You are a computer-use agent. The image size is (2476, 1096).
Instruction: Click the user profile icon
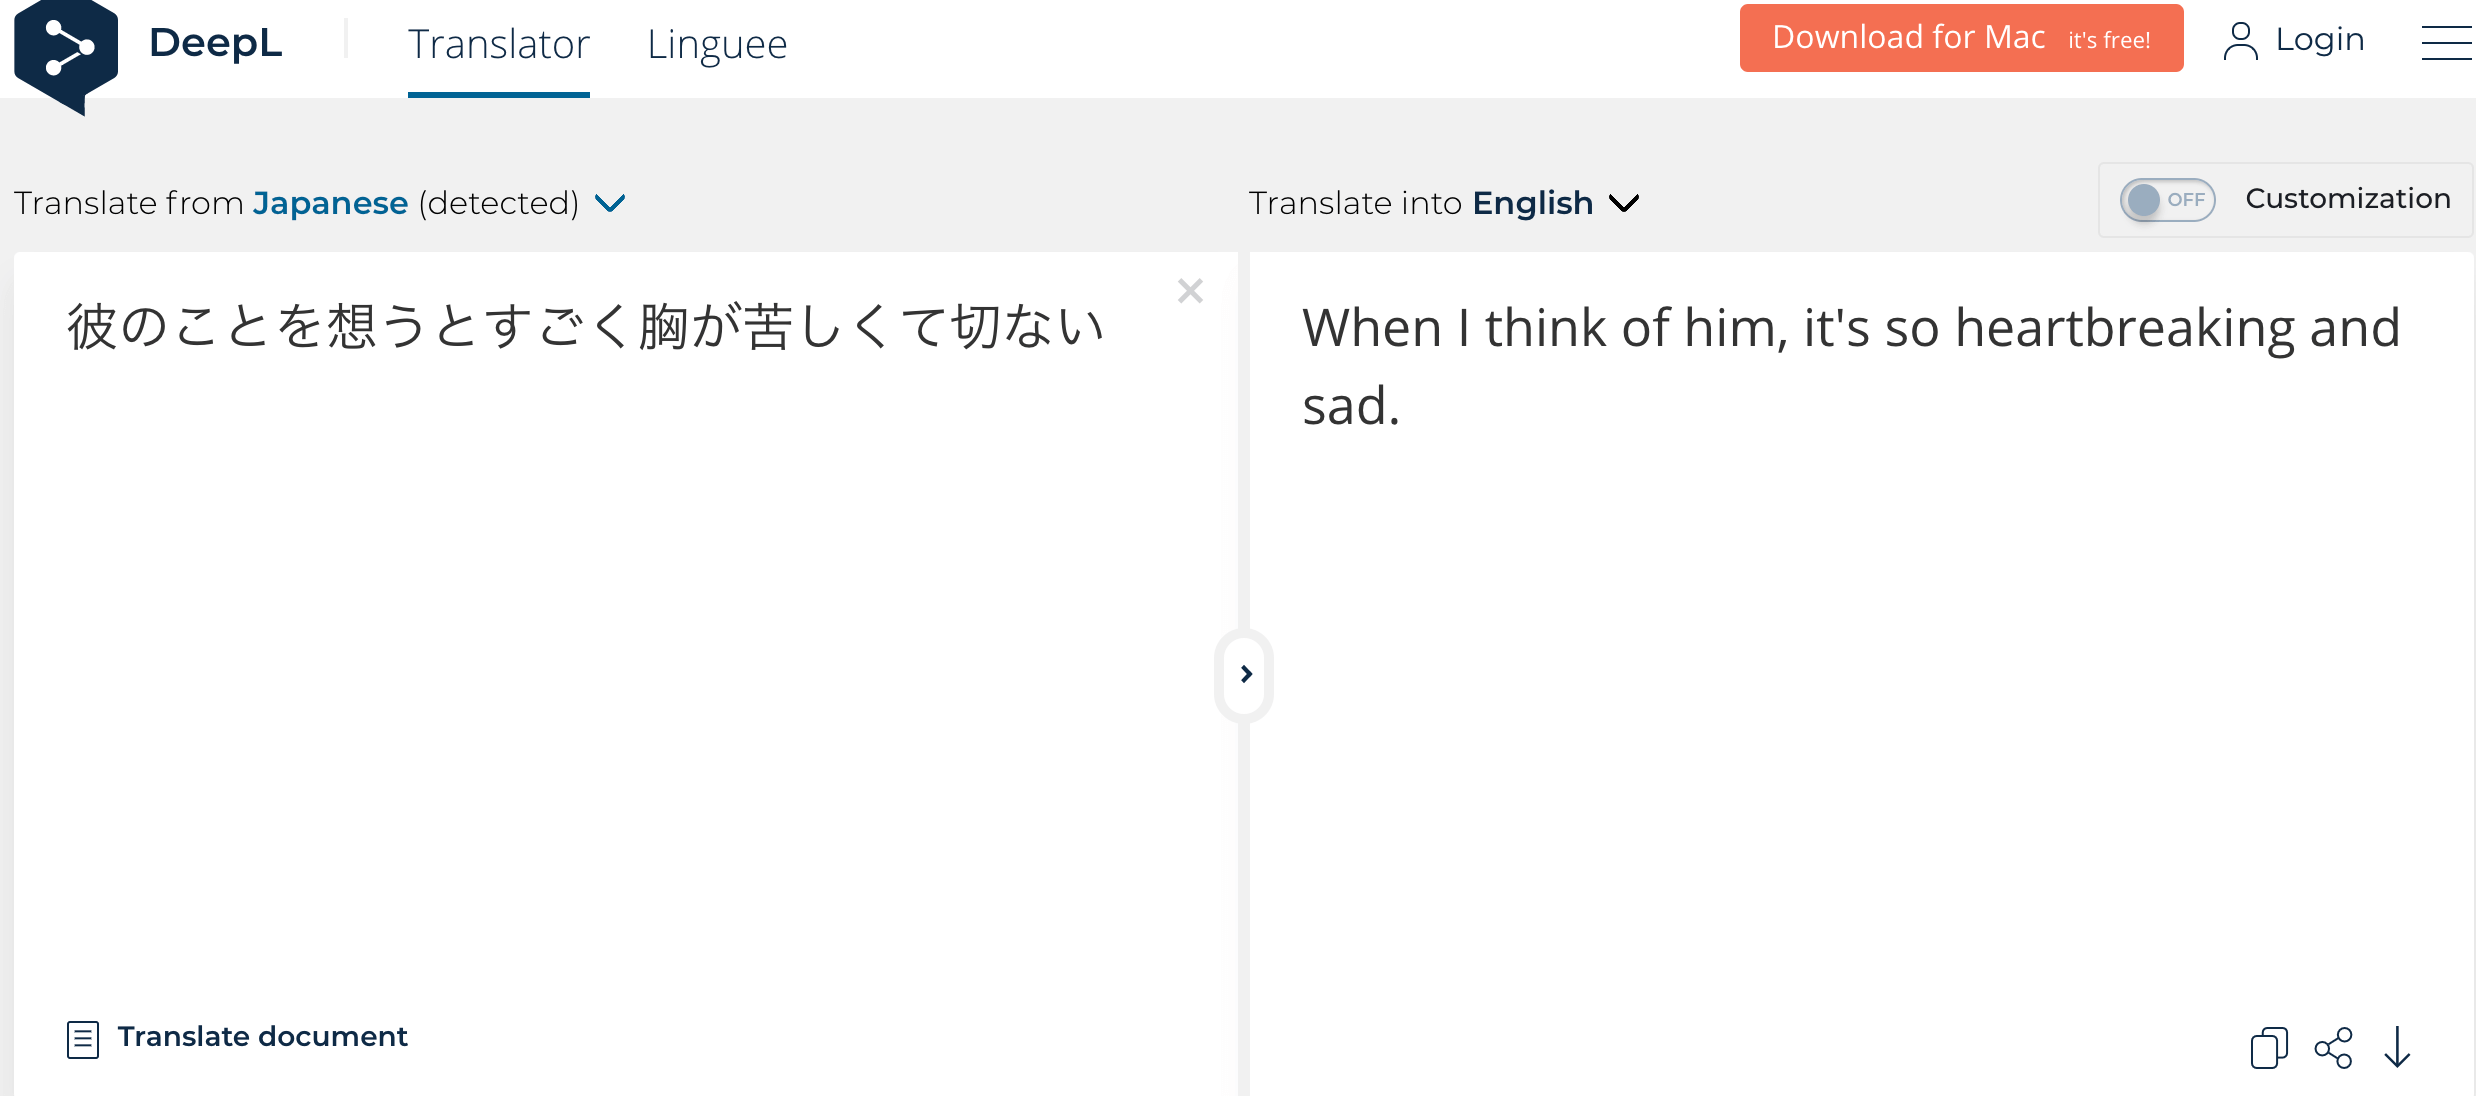(2240, 41)
